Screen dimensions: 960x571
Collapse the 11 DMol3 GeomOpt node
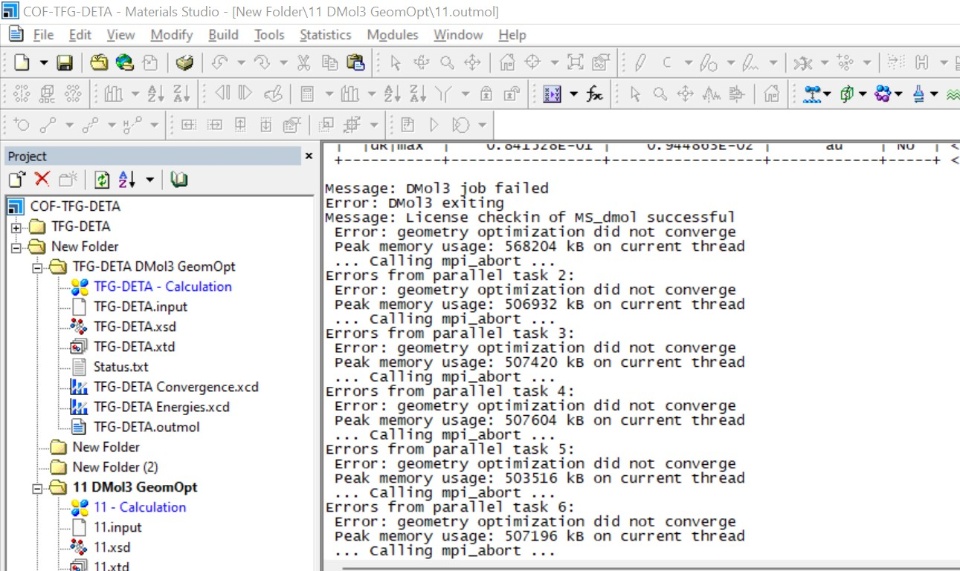37,488
